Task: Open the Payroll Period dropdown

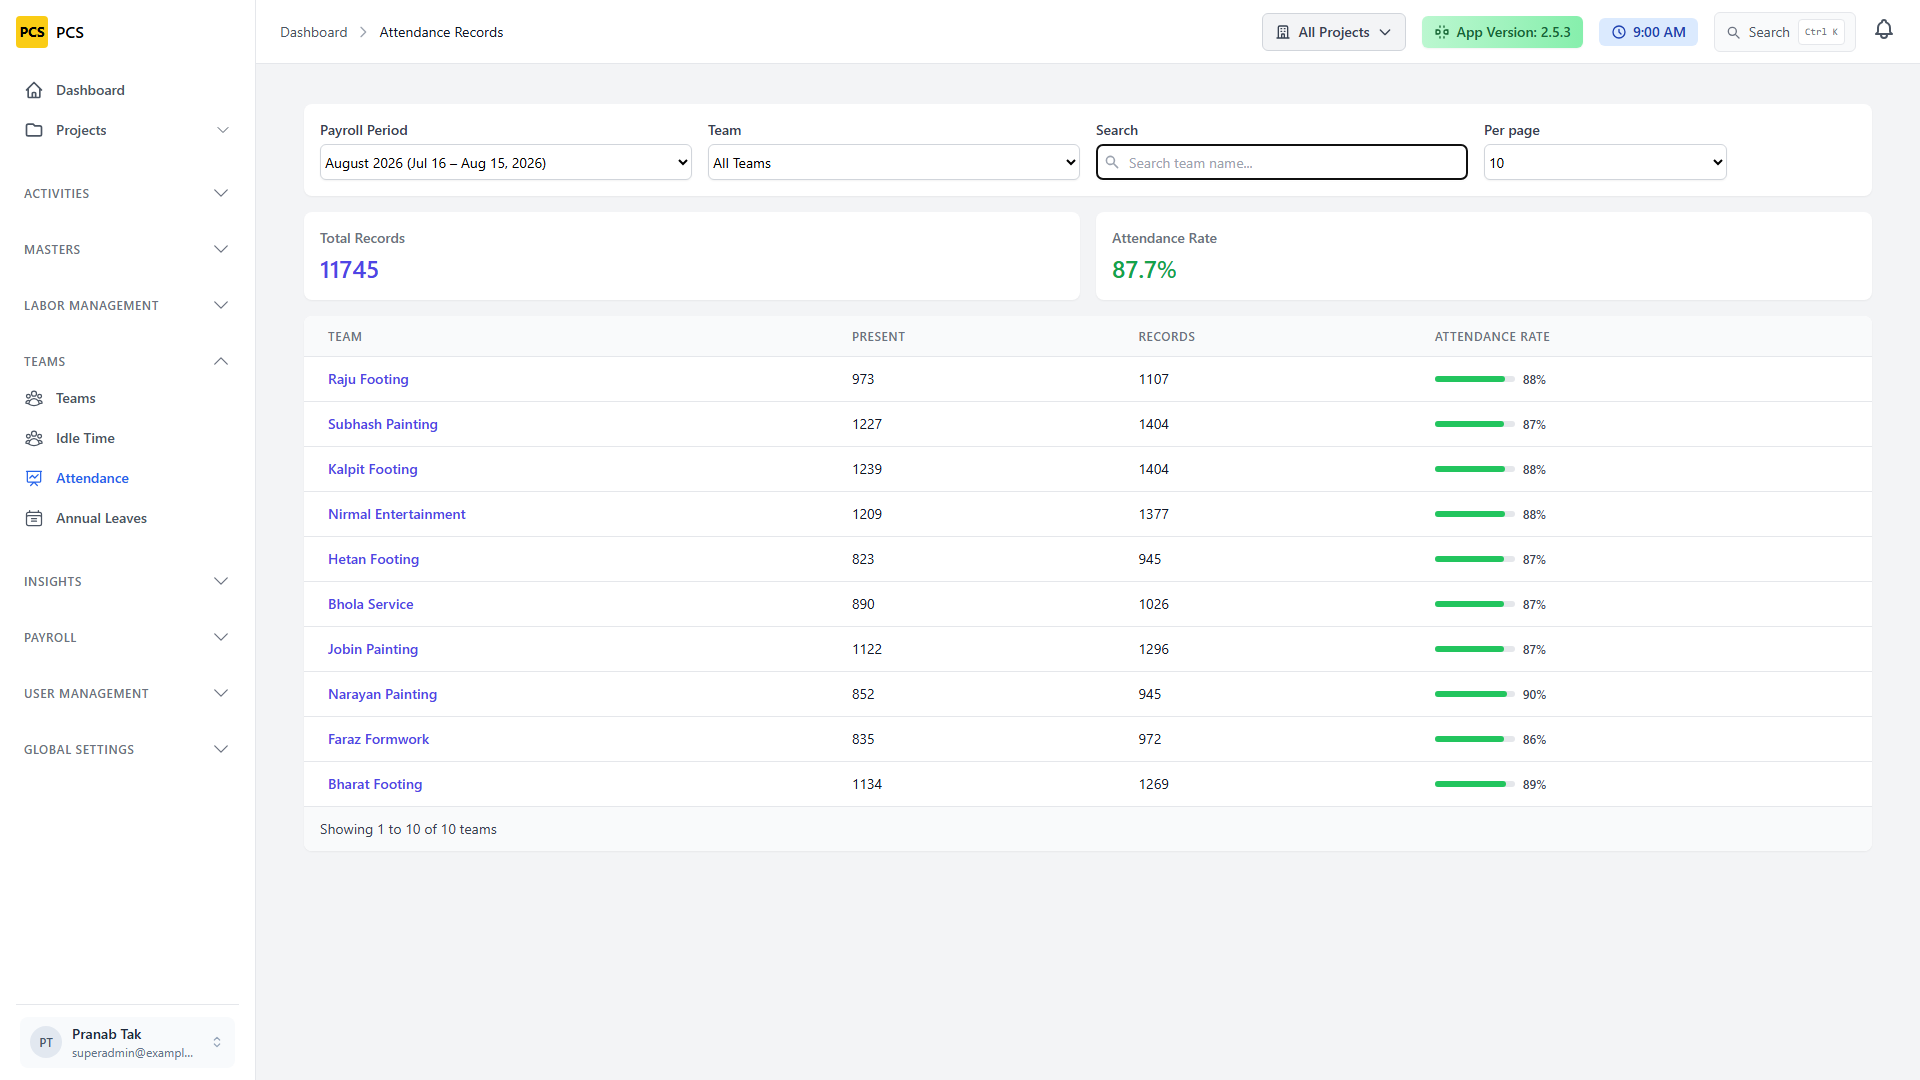Action: (x=506, y=163)
